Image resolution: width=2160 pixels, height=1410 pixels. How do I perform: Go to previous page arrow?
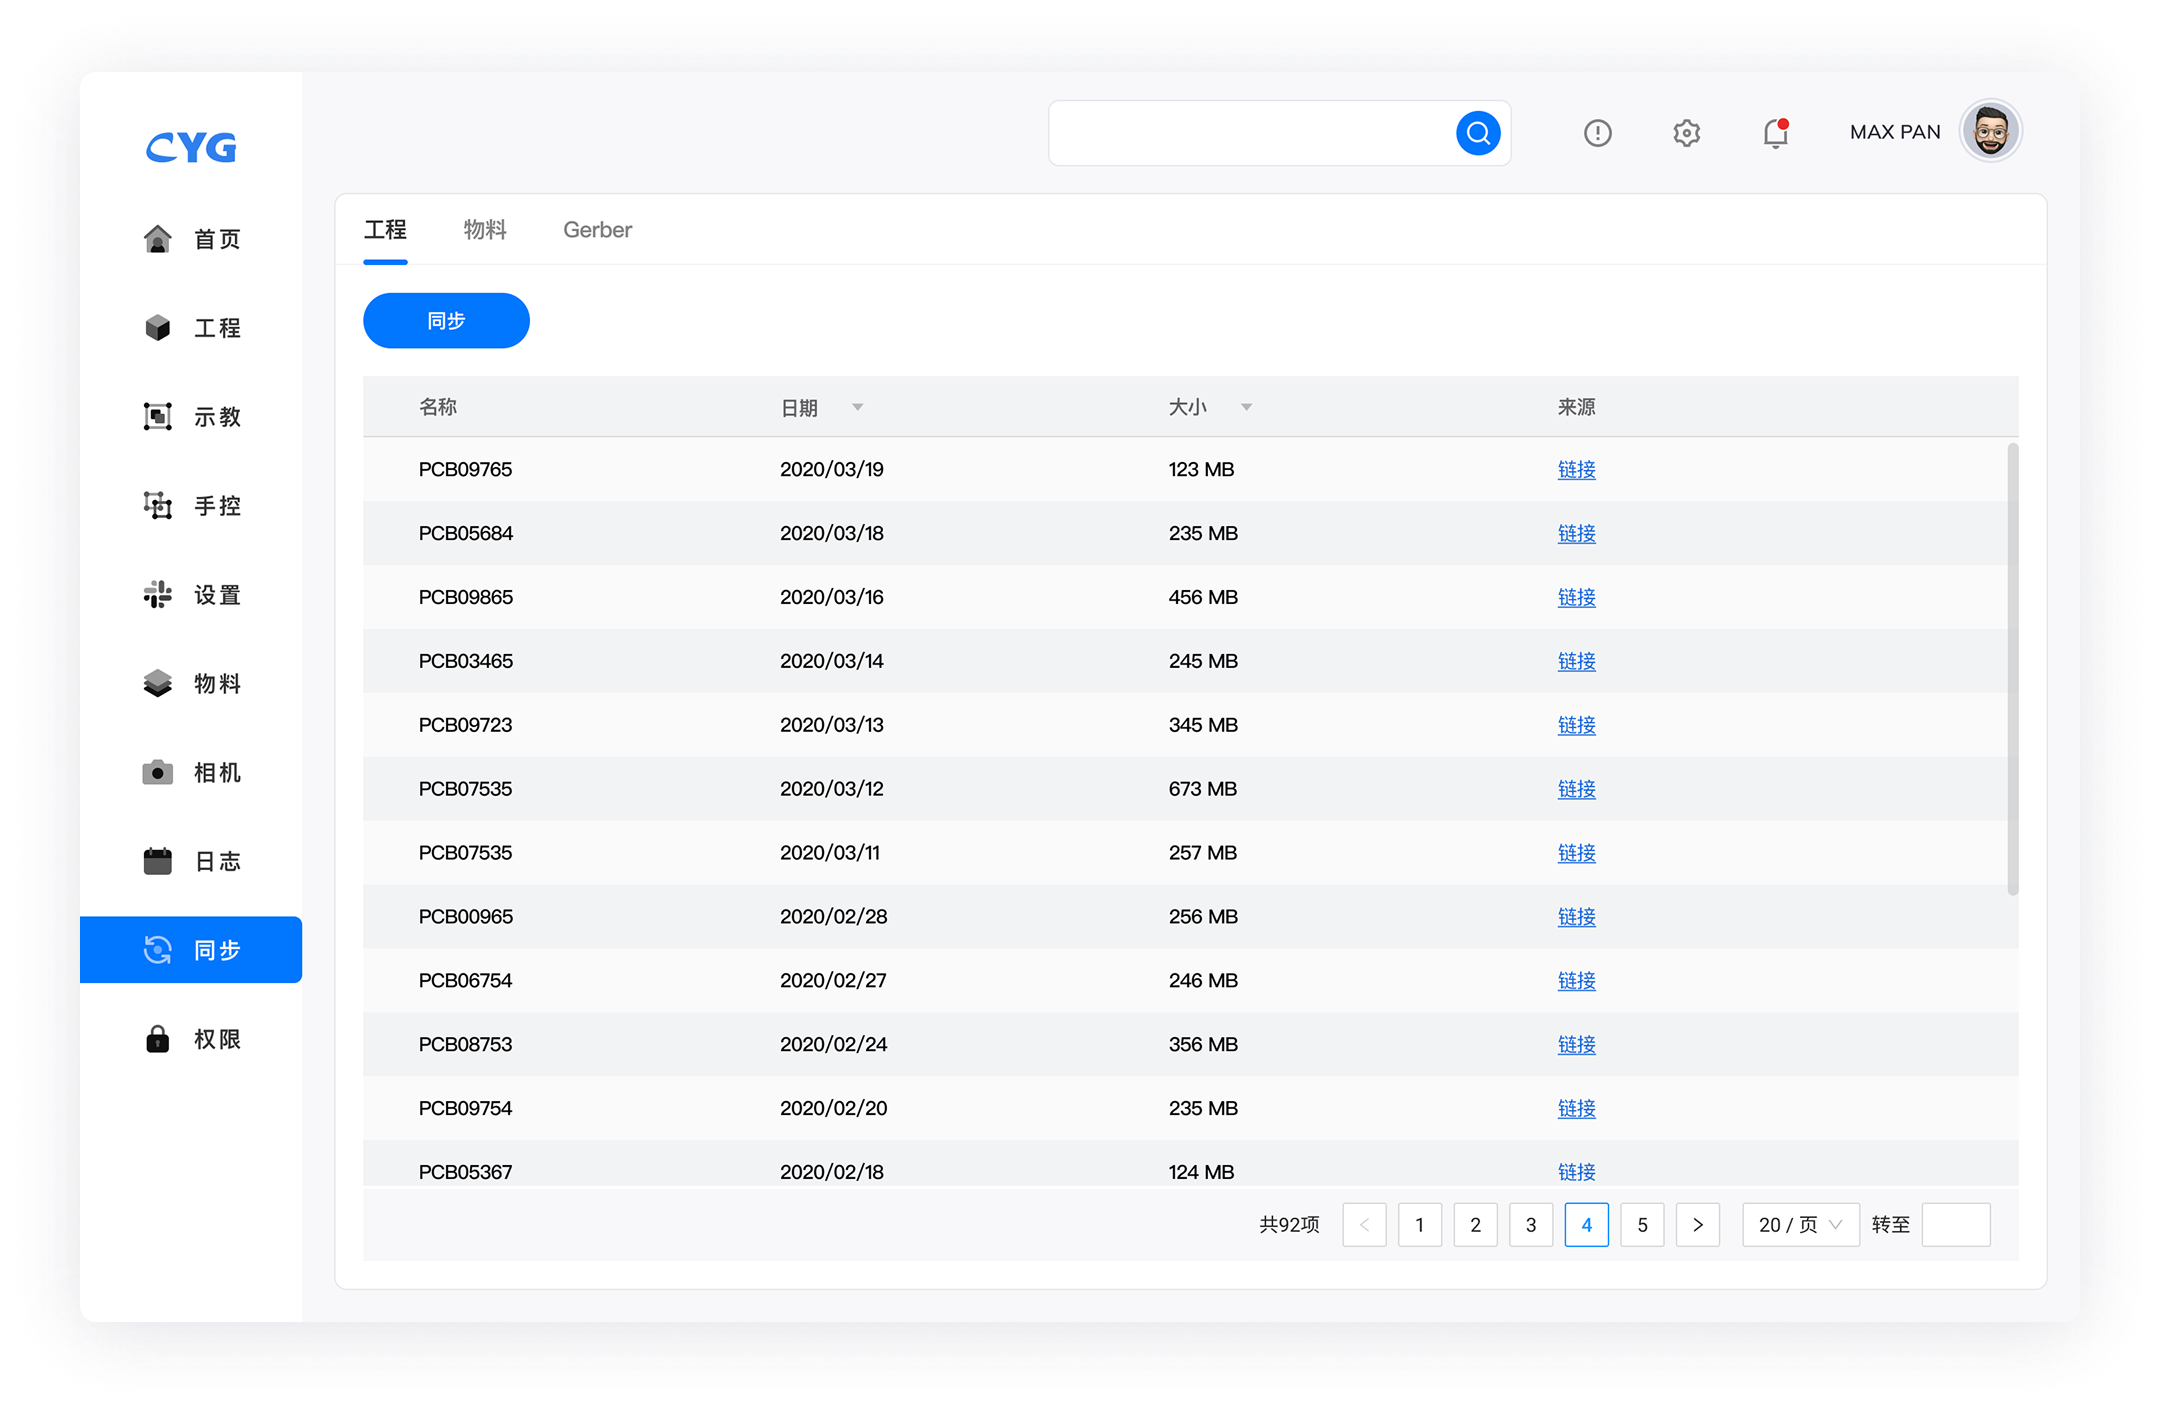(1364, 1225)
